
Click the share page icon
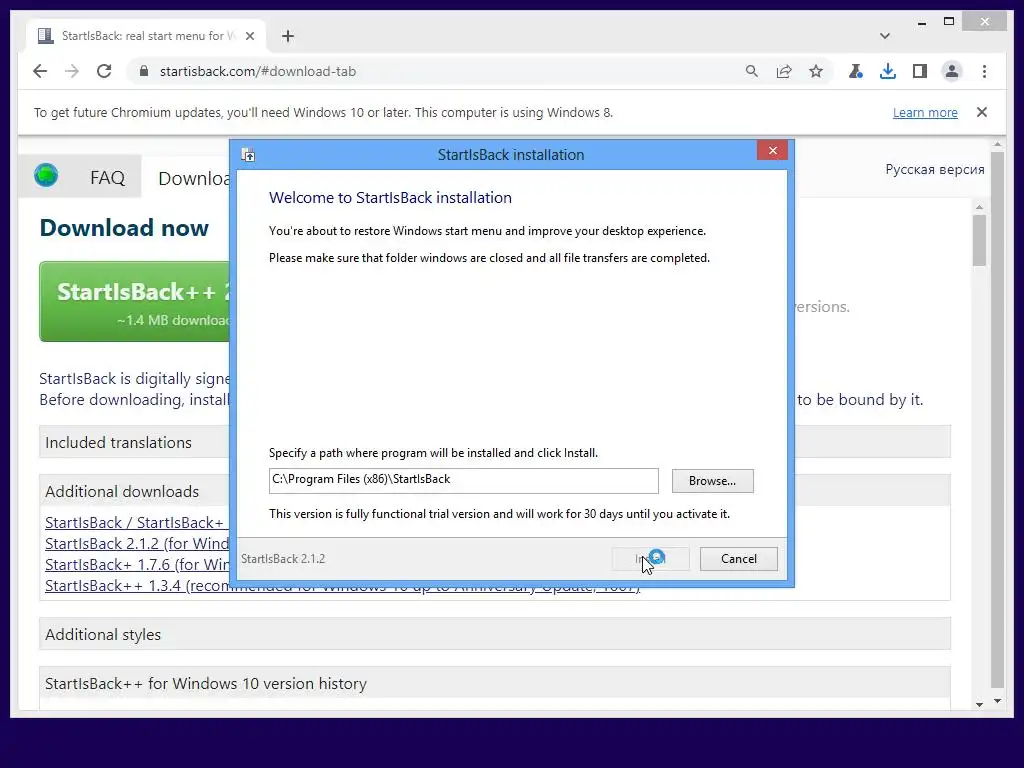pos(784,71)
